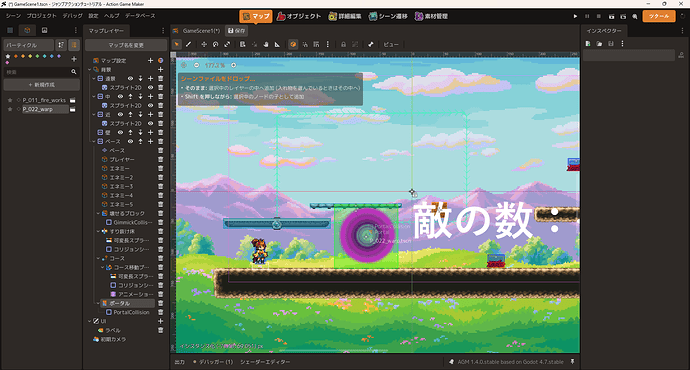Click the skeleton bone tool icon
Image resolution: width=690 pixels, height=370 pixels.
click(371, 44)
